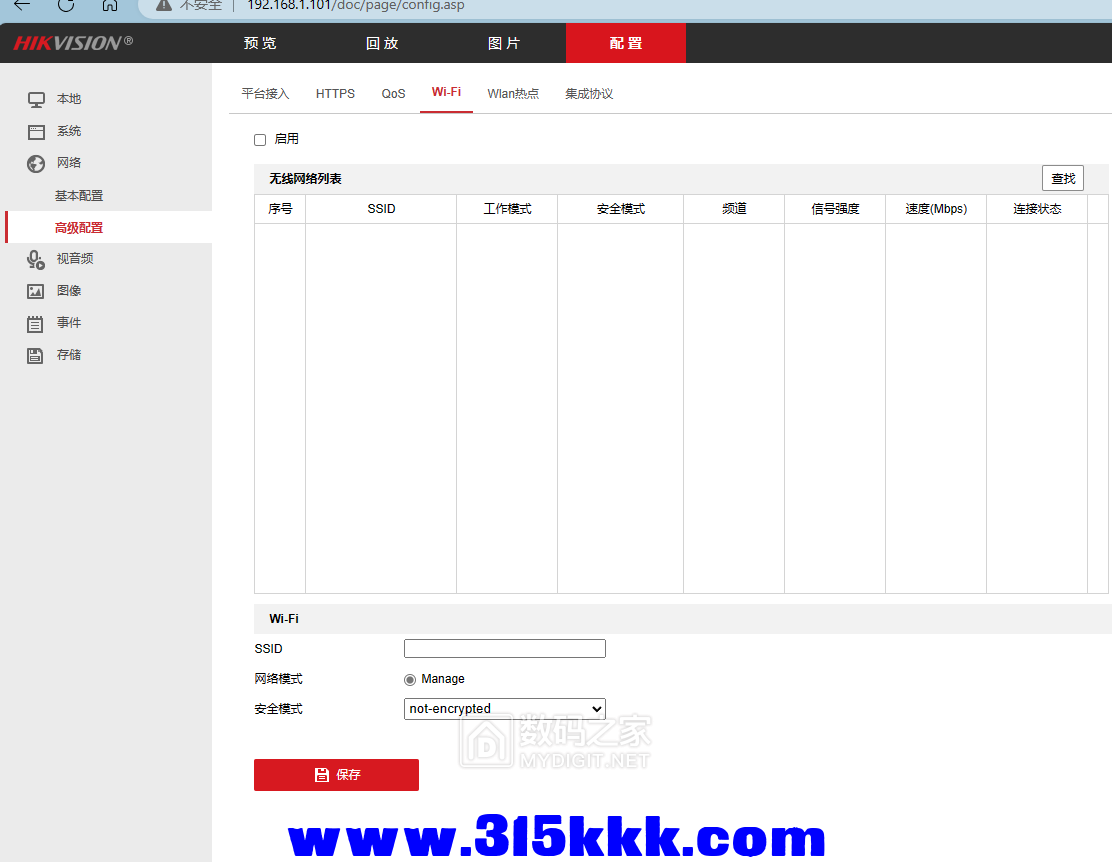Click into the SSID input field

pyautogui.click(x=505, y=648)
